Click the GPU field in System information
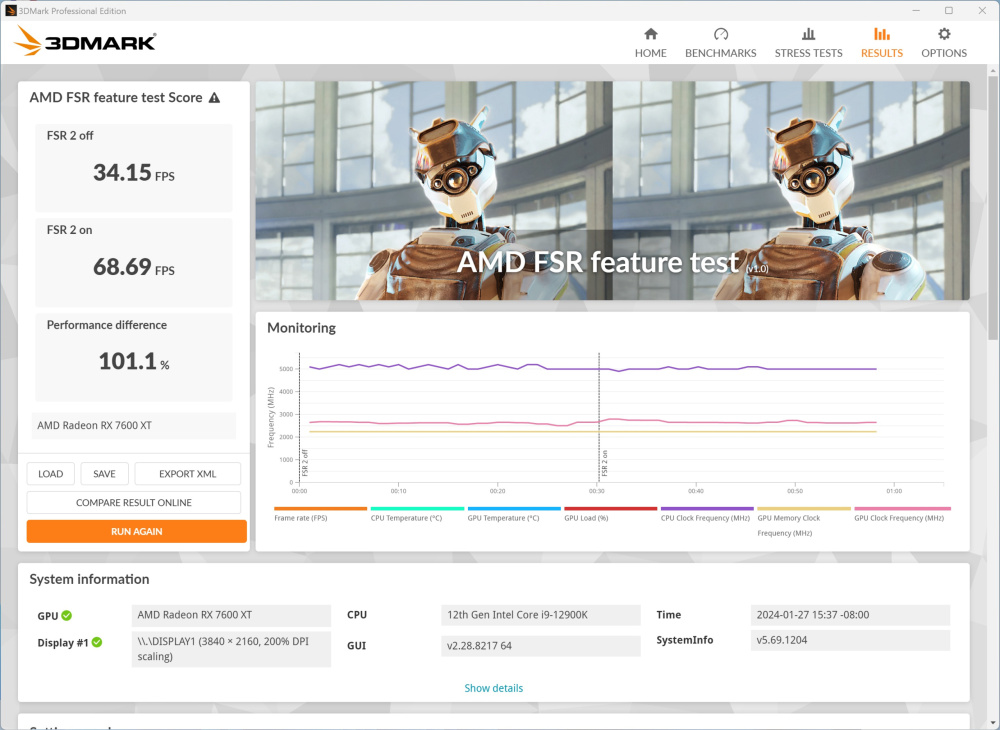 point(231,615)
